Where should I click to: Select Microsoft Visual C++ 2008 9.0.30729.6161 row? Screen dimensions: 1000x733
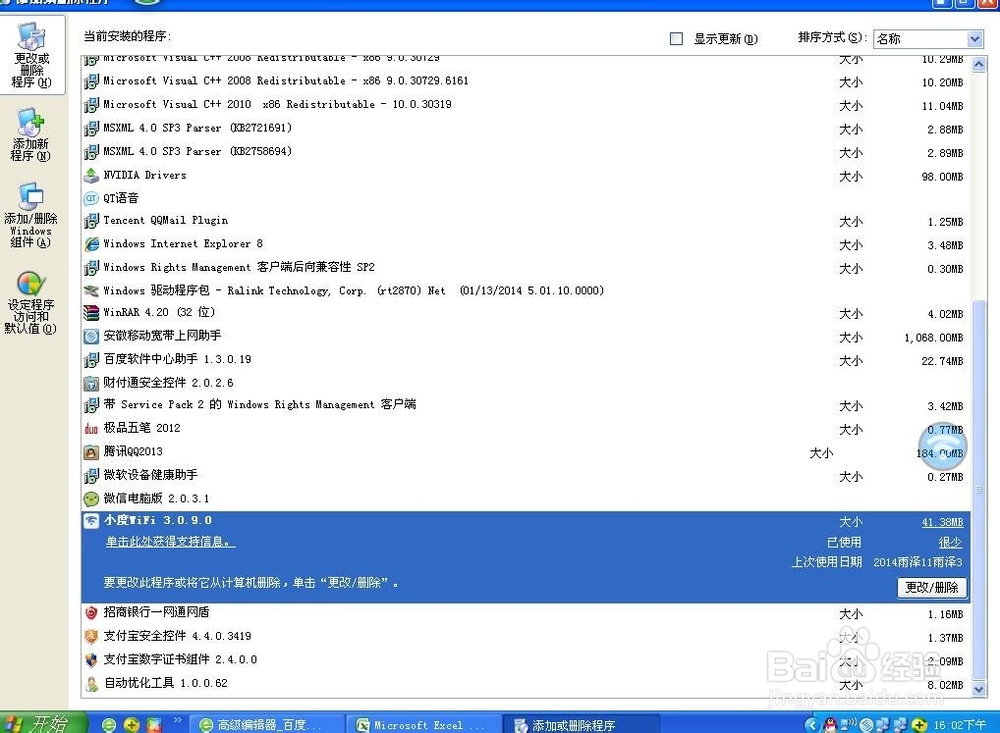point(526,81)
